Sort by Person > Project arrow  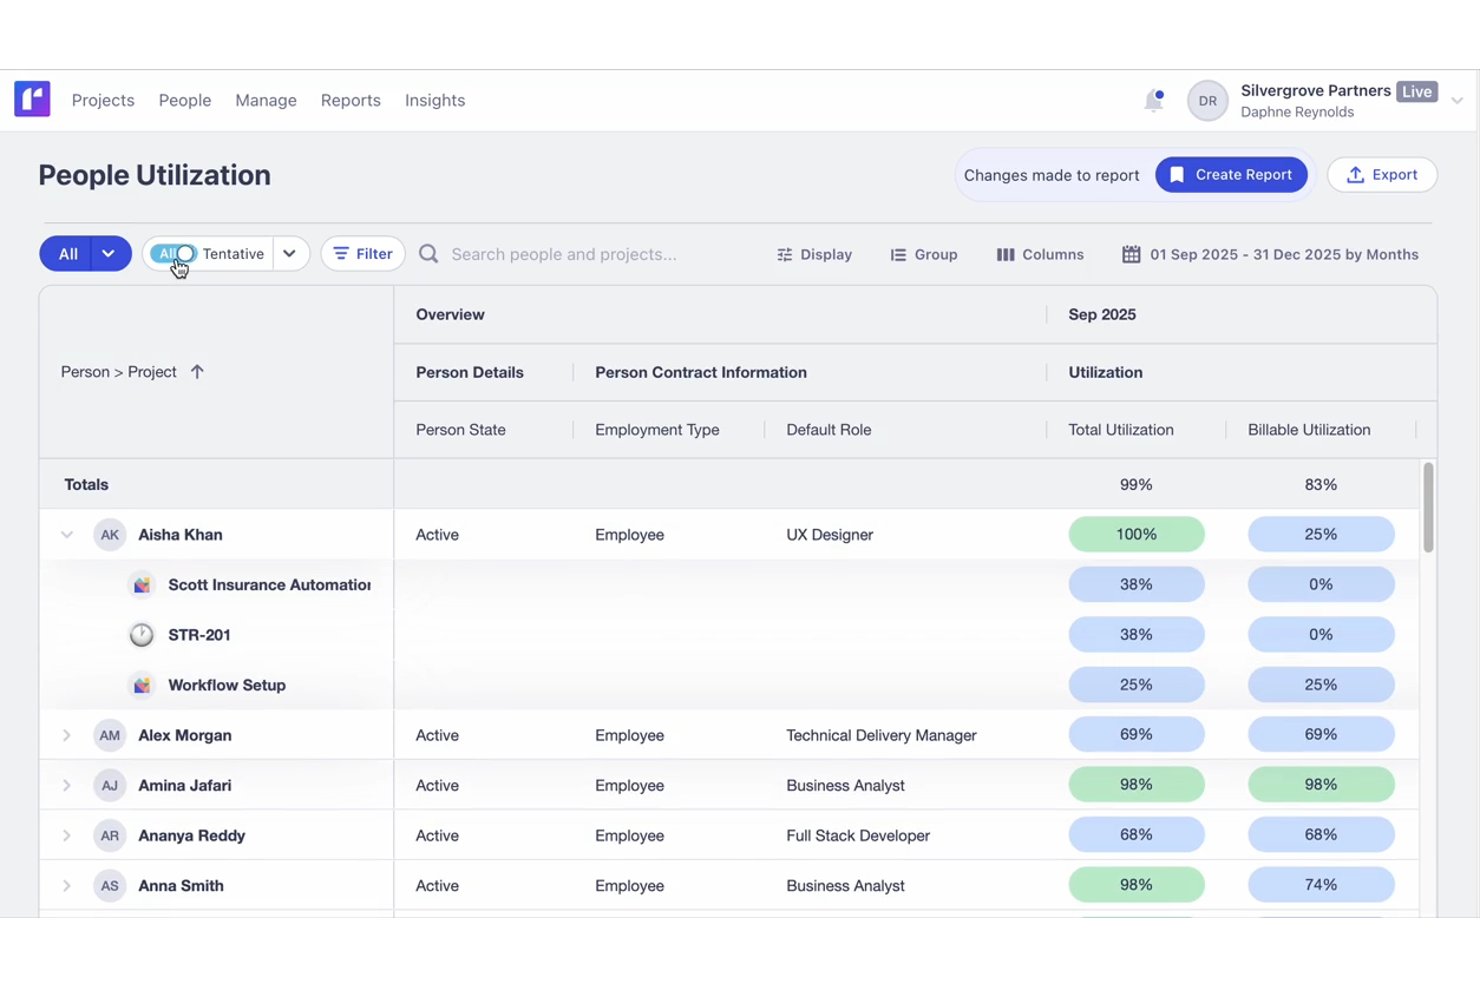click(x=197, y=372)
